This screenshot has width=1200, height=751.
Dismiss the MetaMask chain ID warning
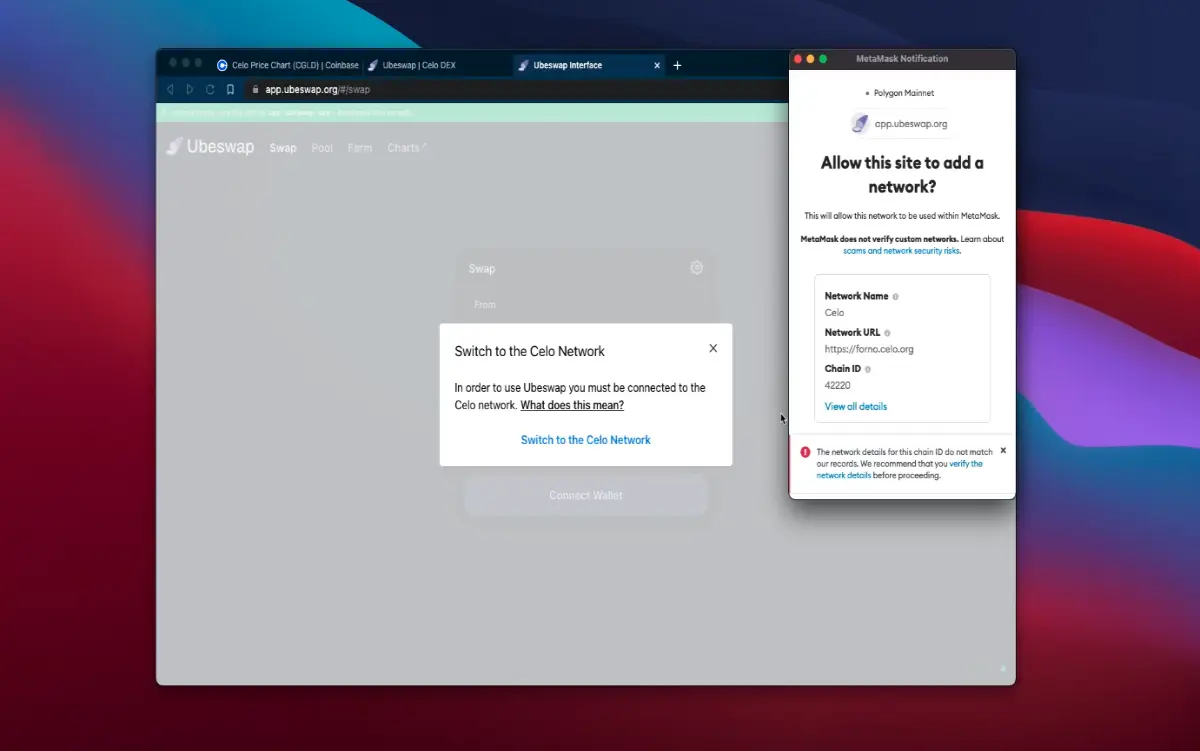coord(1003,450)
